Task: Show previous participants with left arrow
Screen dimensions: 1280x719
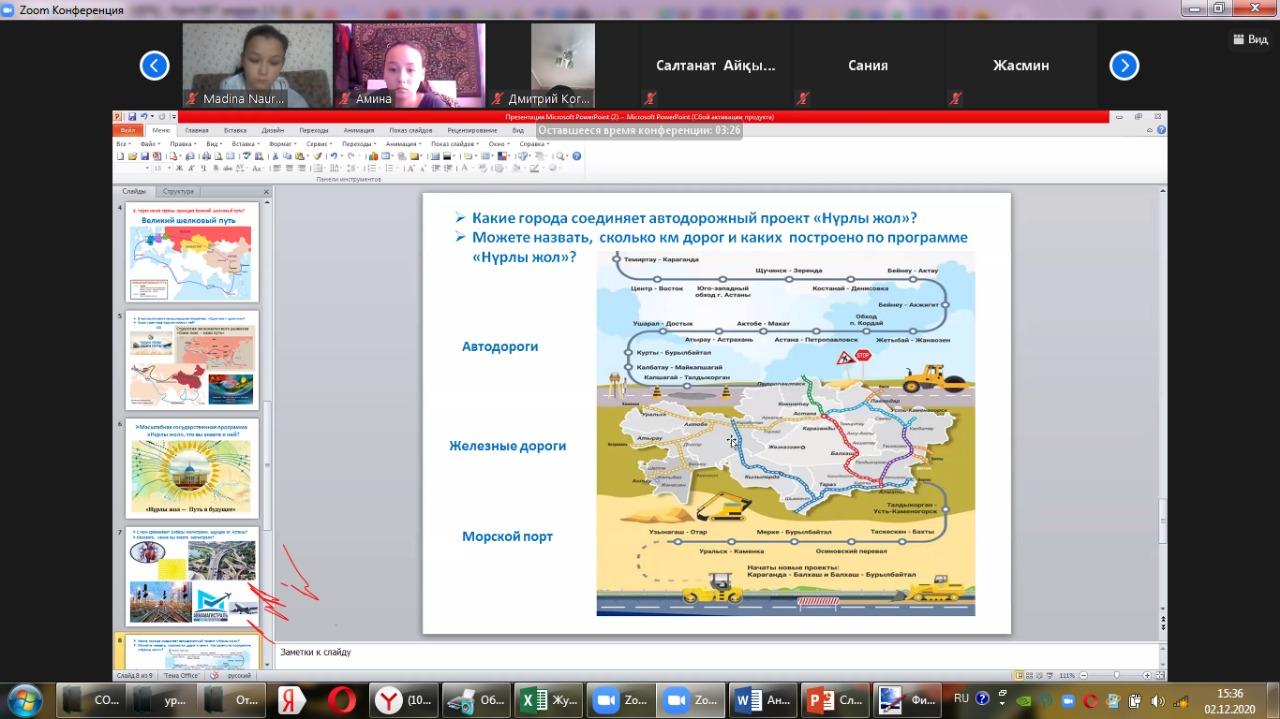Action: (154, 66)
